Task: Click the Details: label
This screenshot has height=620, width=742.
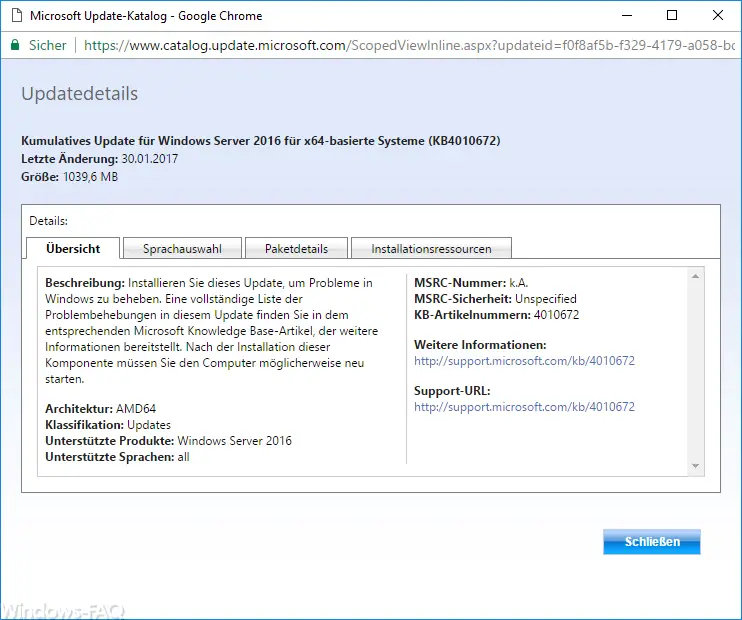Action: click(48, 221)
